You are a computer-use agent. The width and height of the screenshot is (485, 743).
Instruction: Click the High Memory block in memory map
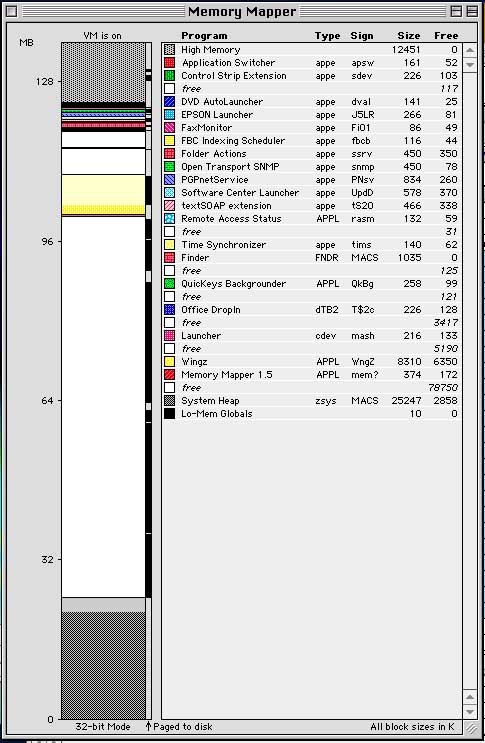[103, 72]
